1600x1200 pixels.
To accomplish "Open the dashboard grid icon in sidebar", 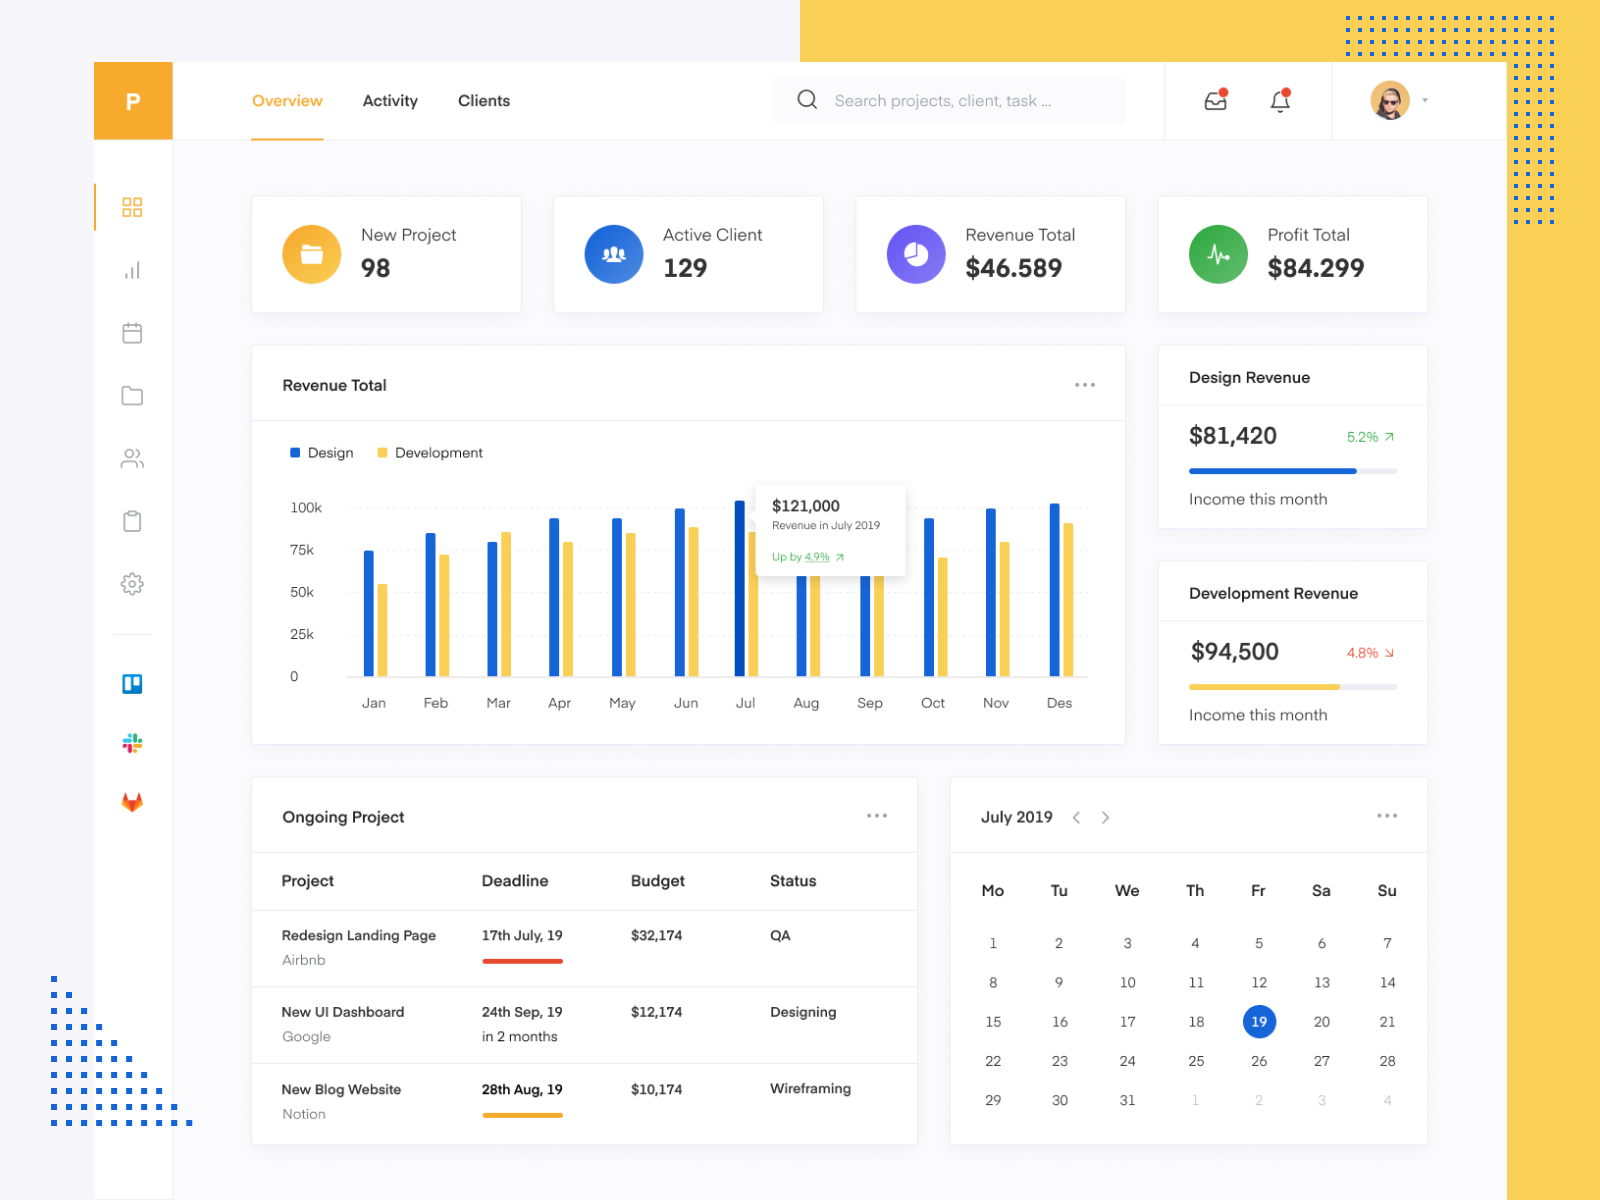I will (132, 207).
